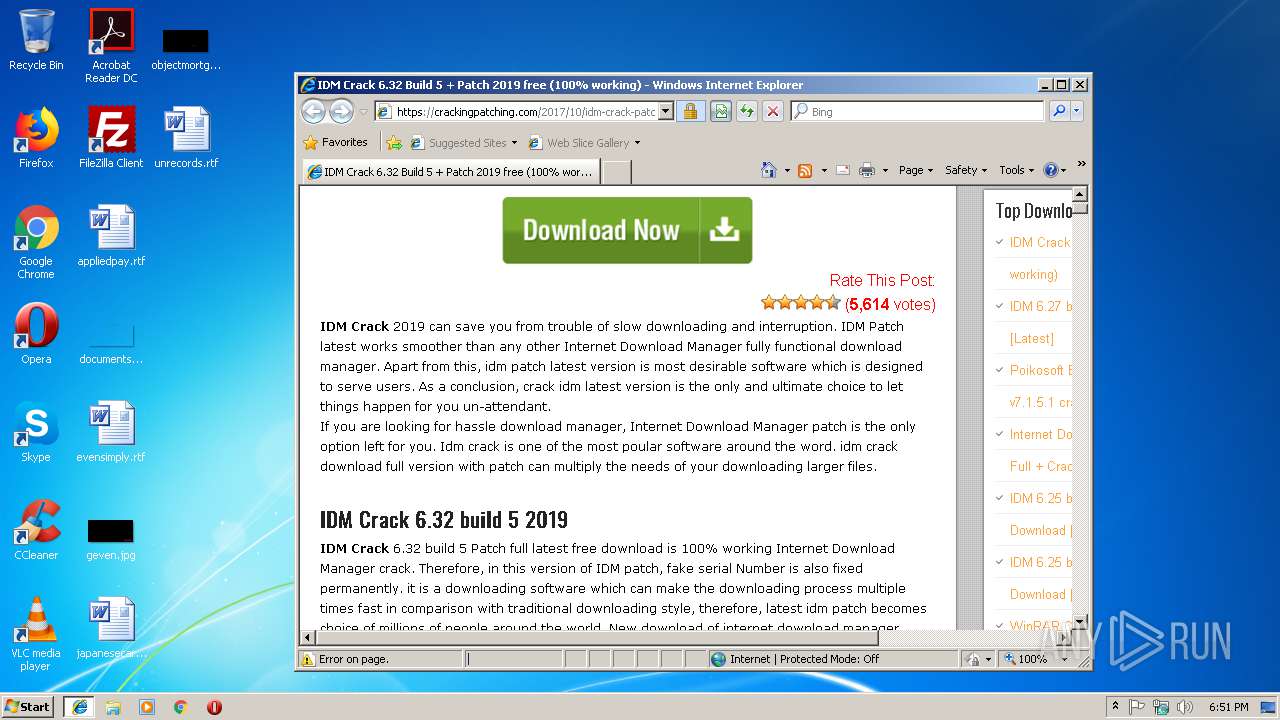Open the Tools menu
This screenshot has width=1280, height=720.
tap(1017, 170)
